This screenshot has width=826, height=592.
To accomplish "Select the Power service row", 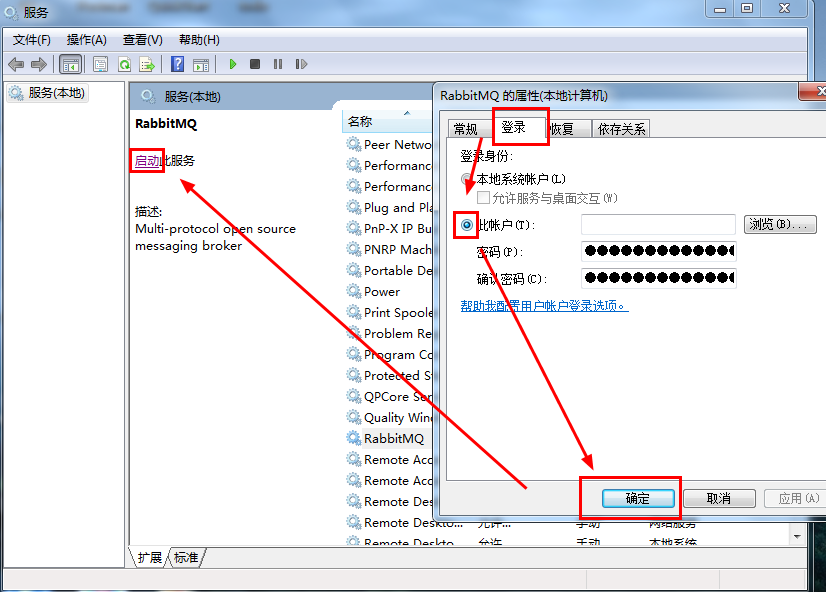I will 389,292.
